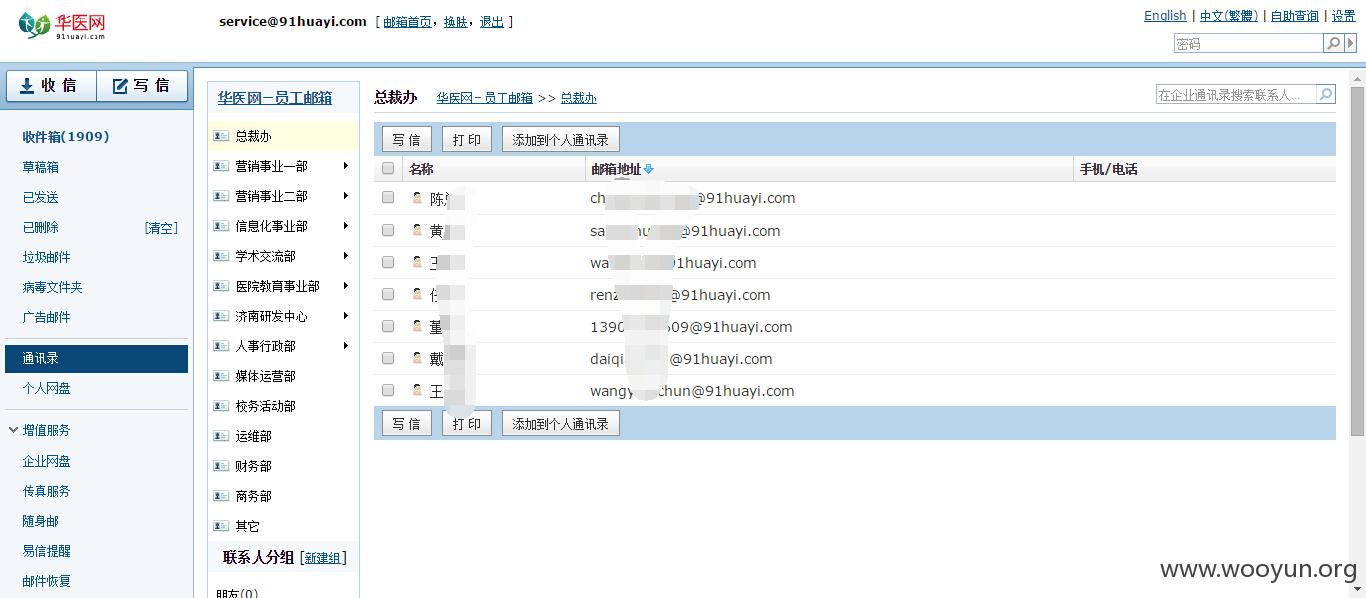Screen dimensions: 1366x598
Task: Click the bottom 打印 button
Action: (x=467, y=424)
